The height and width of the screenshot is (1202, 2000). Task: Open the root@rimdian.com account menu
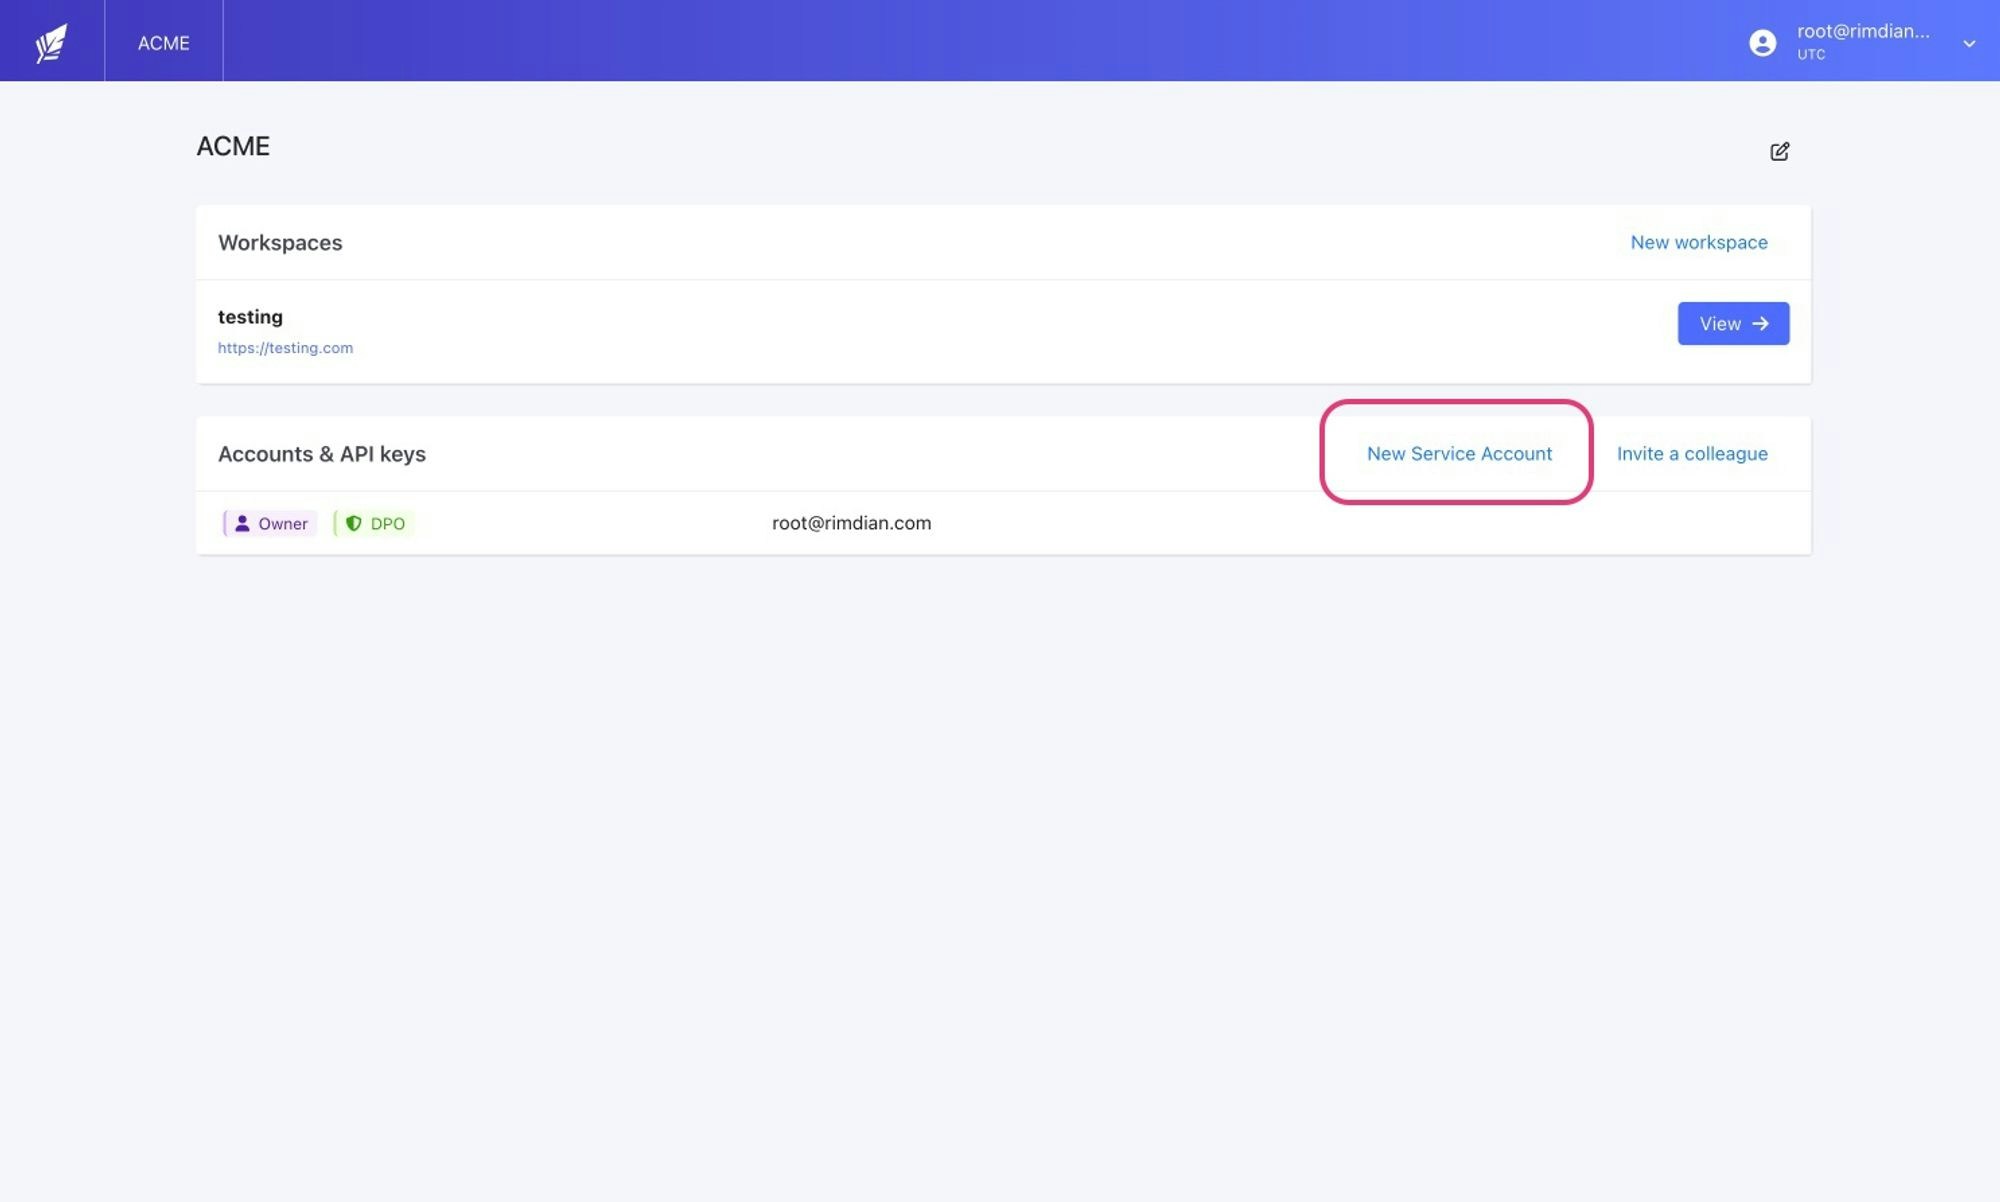[x=1863, y=43]
